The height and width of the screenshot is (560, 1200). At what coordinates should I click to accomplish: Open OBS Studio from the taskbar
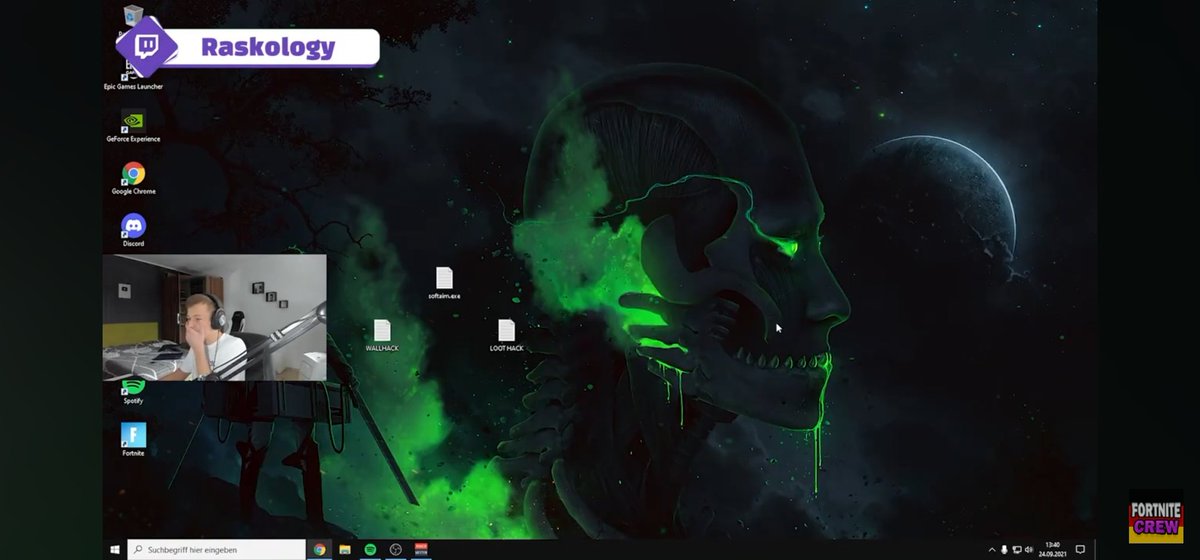pyautogui.click(x=395, y=549)
